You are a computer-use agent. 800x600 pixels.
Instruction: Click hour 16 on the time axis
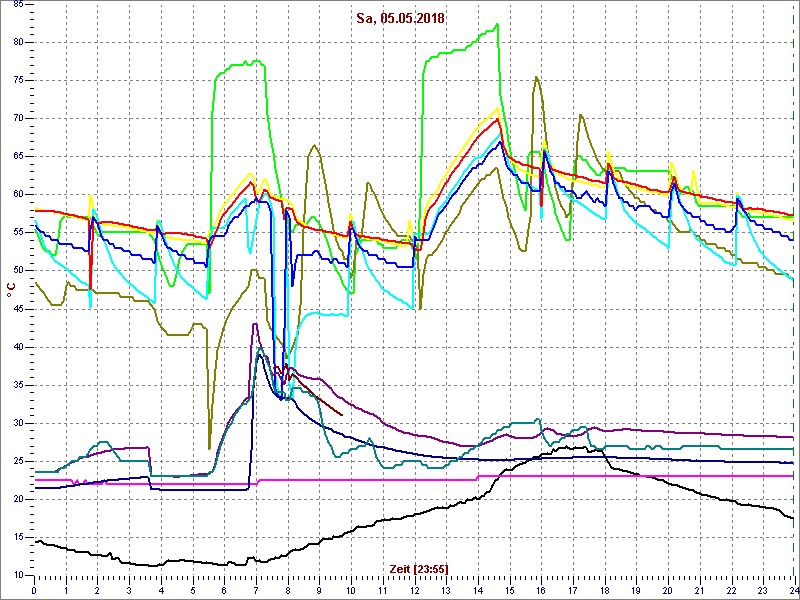(x=541, y=589)
